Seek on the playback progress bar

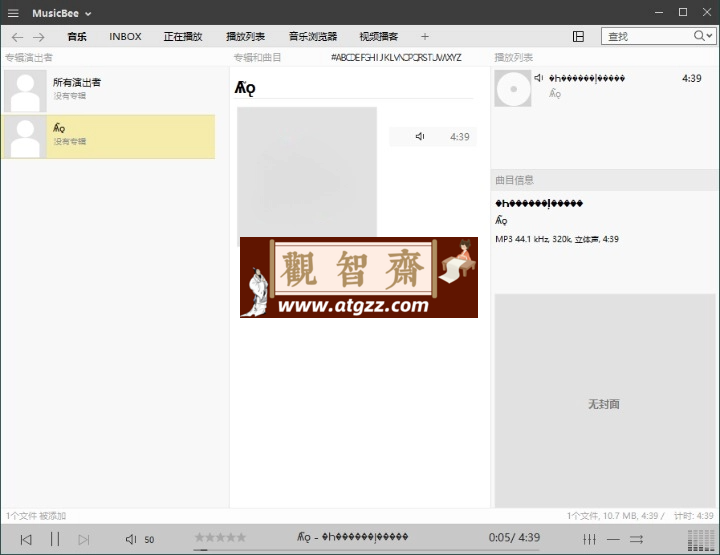pos(366,549)
